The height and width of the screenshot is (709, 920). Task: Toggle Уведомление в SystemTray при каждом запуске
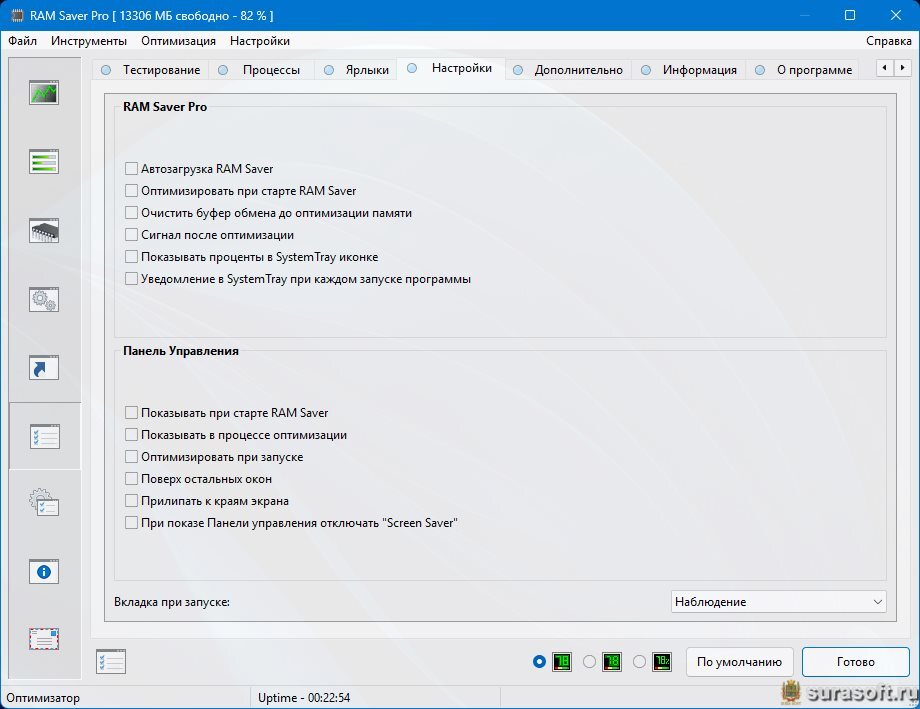131,279
